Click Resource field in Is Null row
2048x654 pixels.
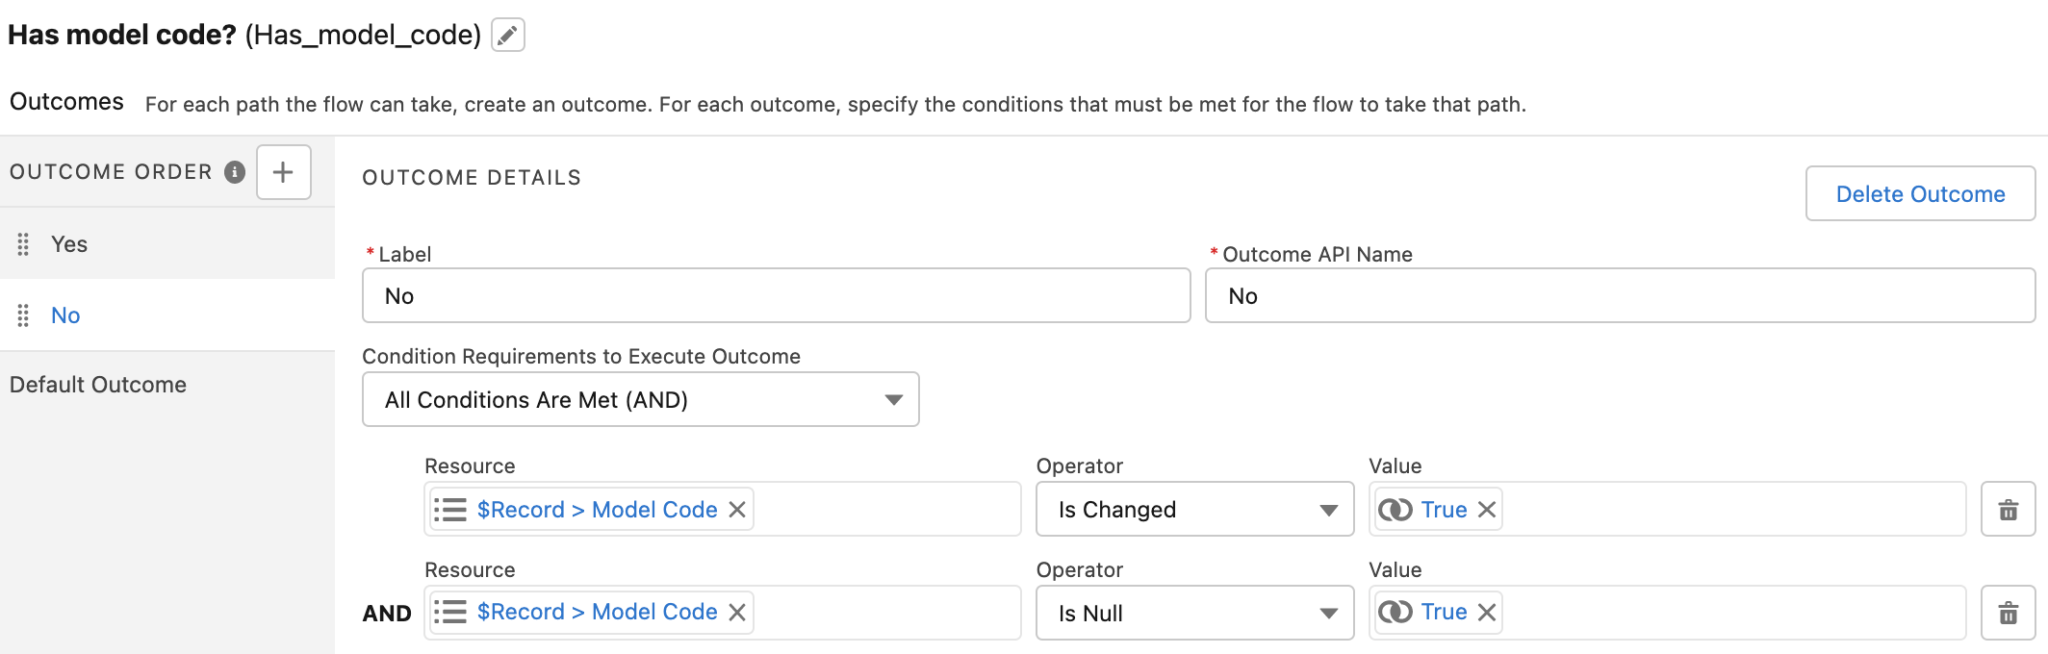point(722,613)
